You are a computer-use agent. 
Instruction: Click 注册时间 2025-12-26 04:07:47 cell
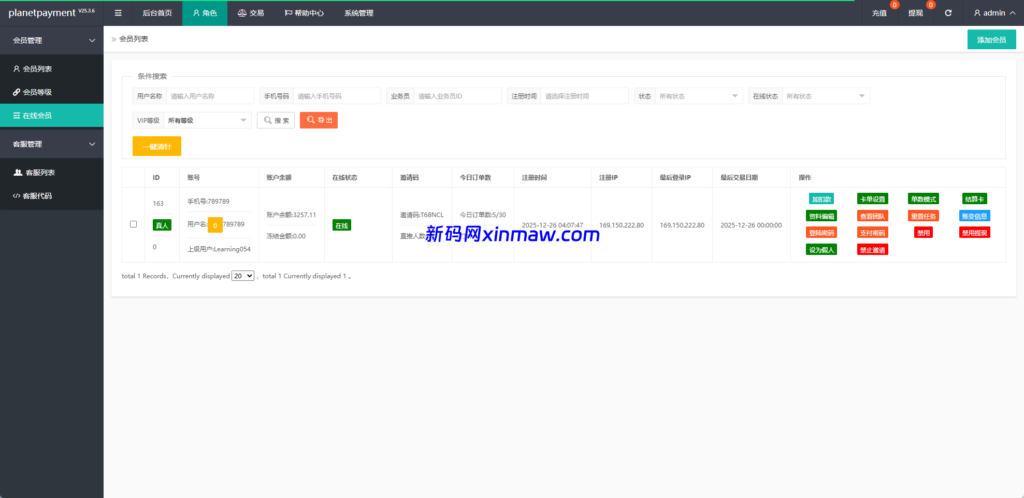pyautogui.click(x=552, y=225)
